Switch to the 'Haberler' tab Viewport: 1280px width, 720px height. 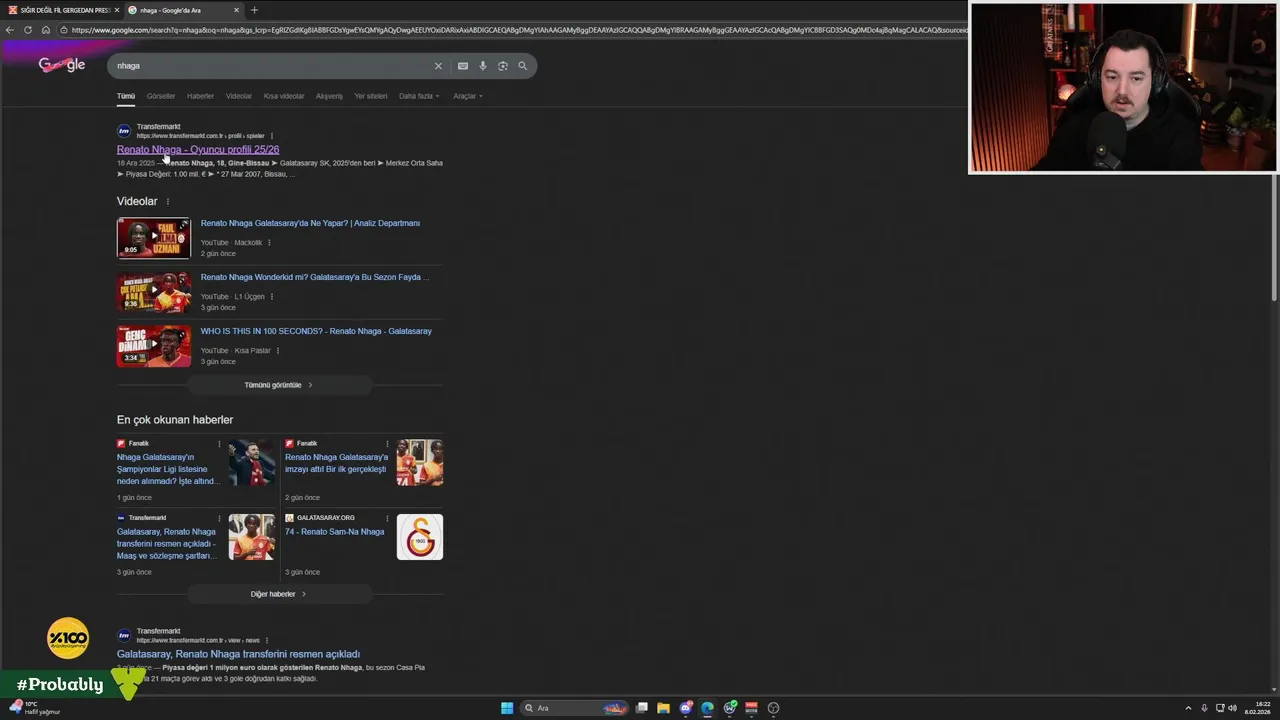click(x=200, y=96)
